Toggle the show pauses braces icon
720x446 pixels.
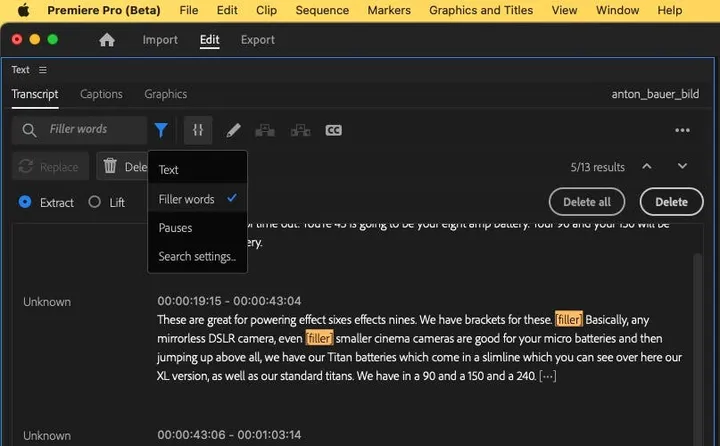coord(198,130)
